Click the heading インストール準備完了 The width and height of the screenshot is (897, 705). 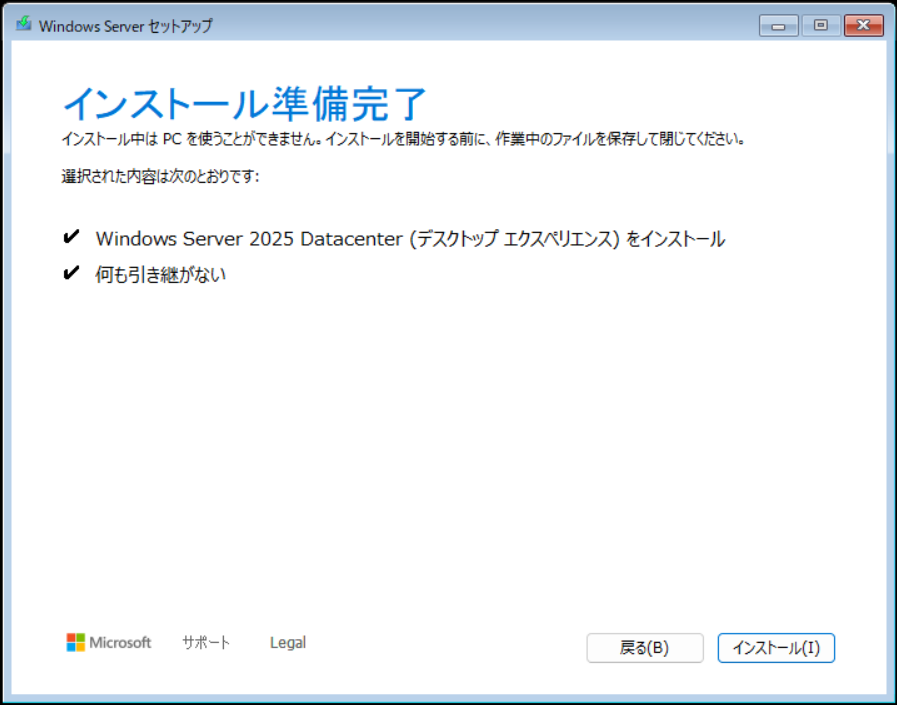245,104
